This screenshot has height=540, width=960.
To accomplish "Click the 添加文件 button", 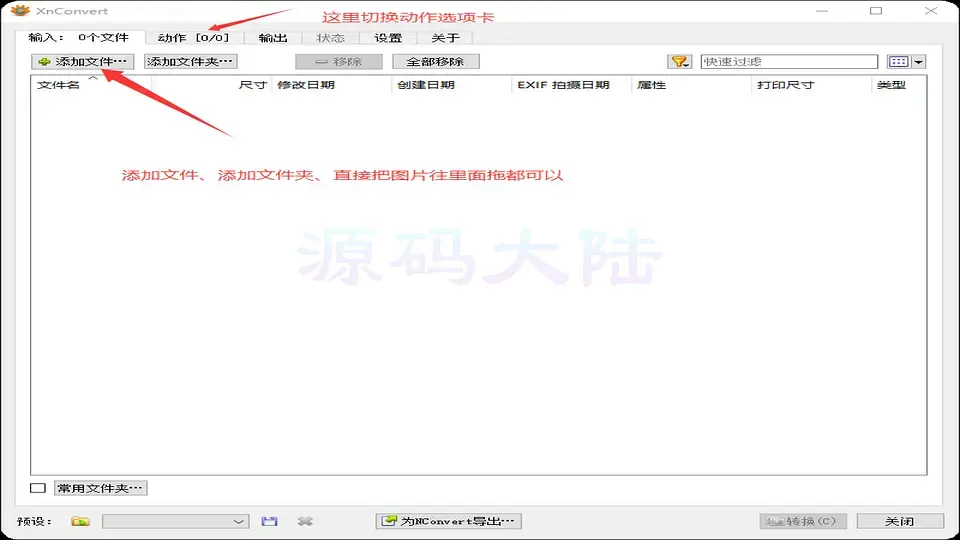I will (x=83, y=61).
